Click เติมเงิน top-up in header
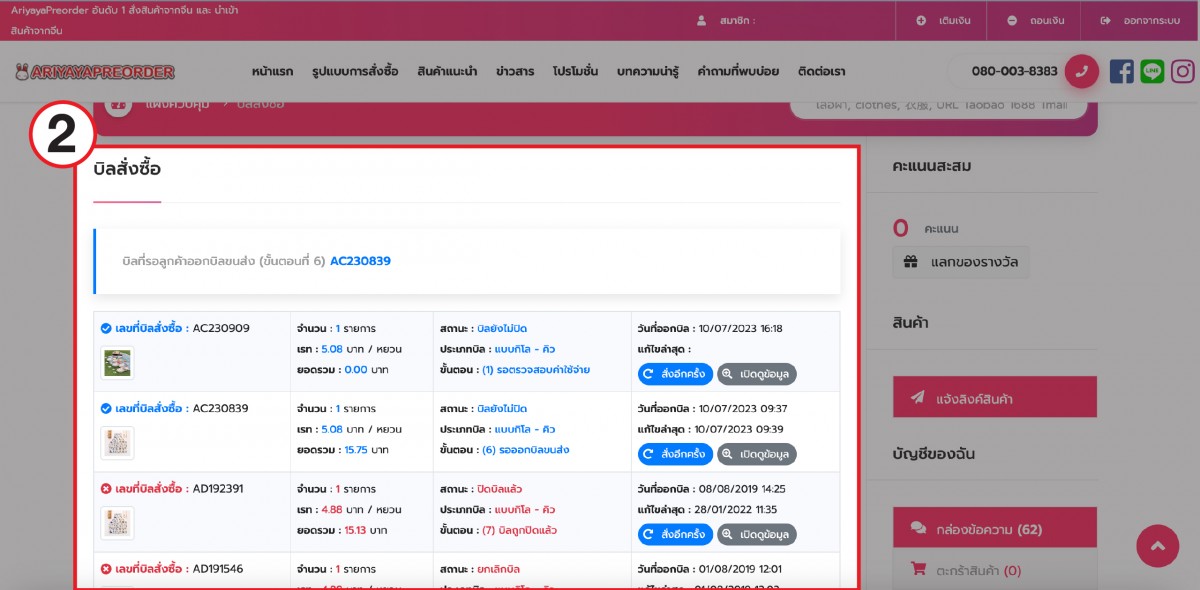 (936, 20)
